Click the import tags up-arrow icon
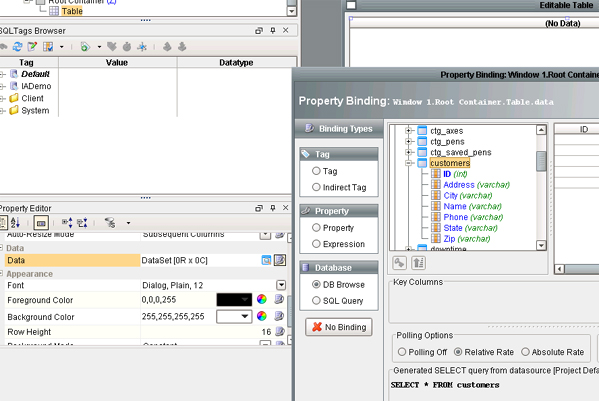 point(167,47)
